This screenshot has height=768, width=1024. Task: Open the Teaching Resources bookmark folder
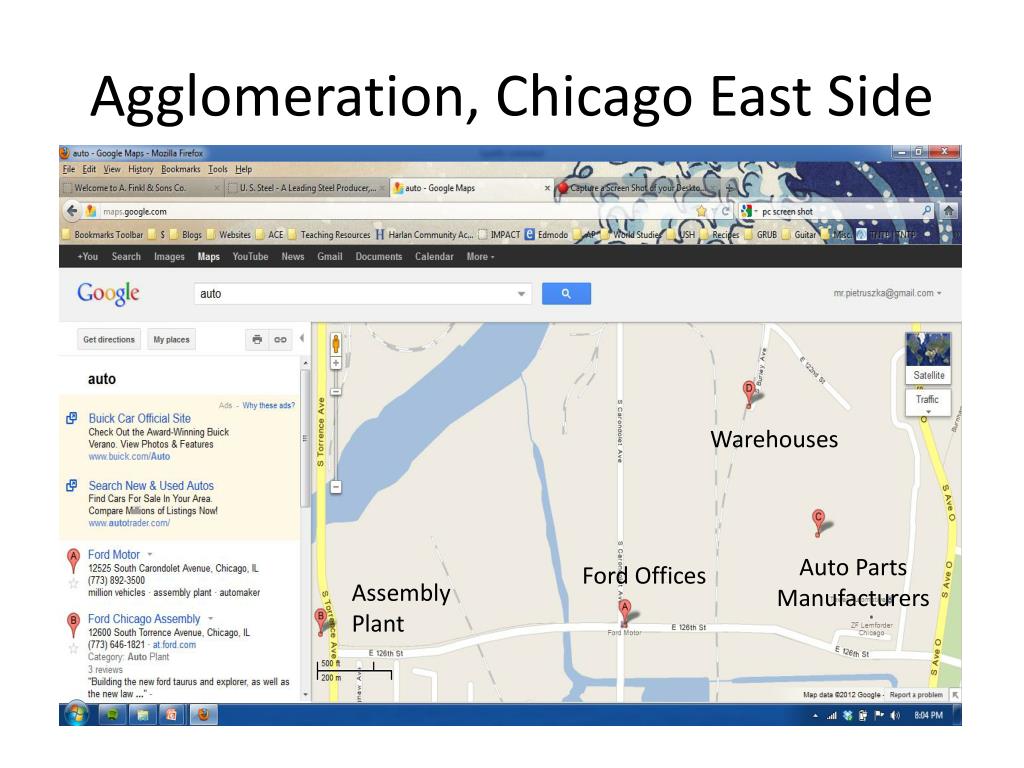[328, 234]
